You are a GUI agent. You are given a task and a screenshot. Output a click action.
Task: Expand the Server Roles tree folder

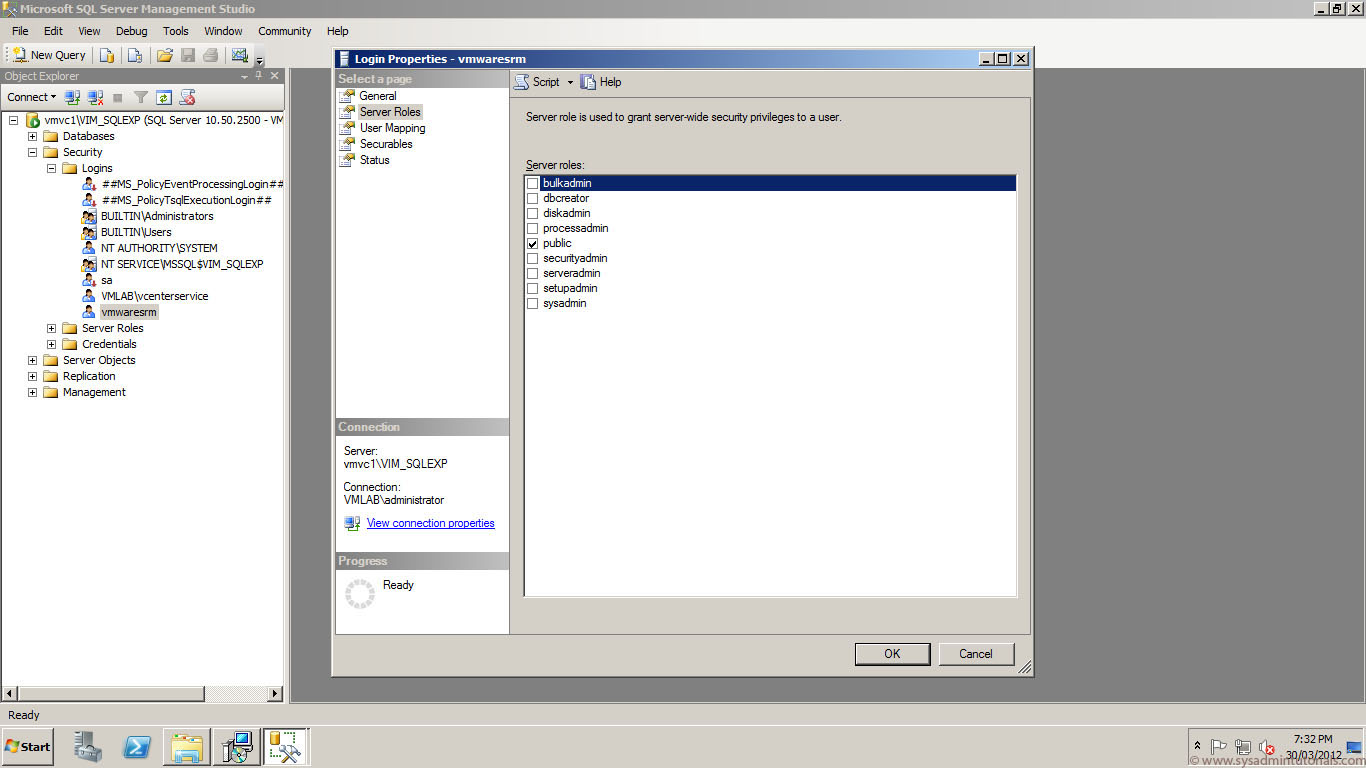(52, 328)
